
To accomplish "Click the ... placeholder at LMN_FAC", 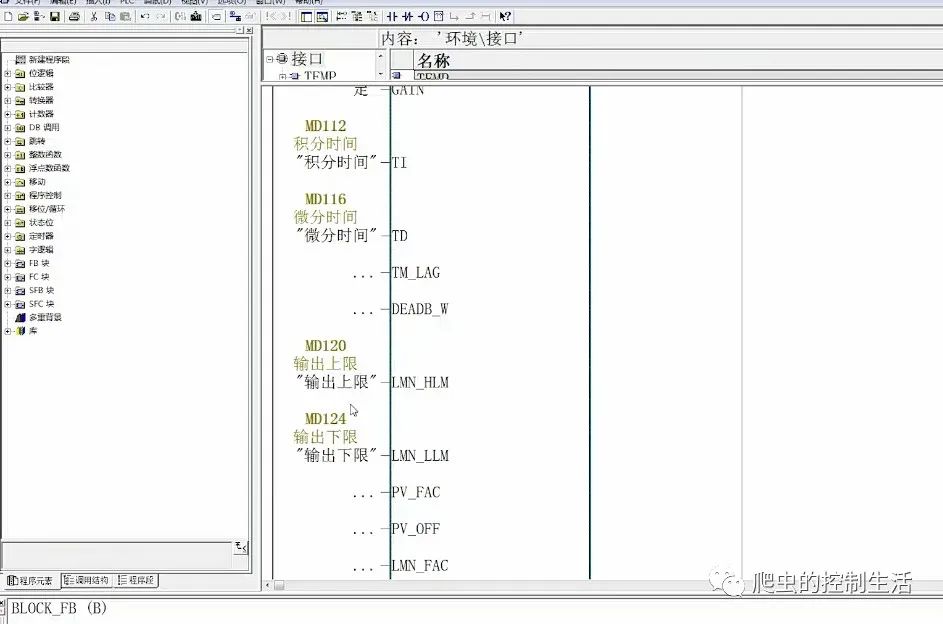I will pos(363,569).
